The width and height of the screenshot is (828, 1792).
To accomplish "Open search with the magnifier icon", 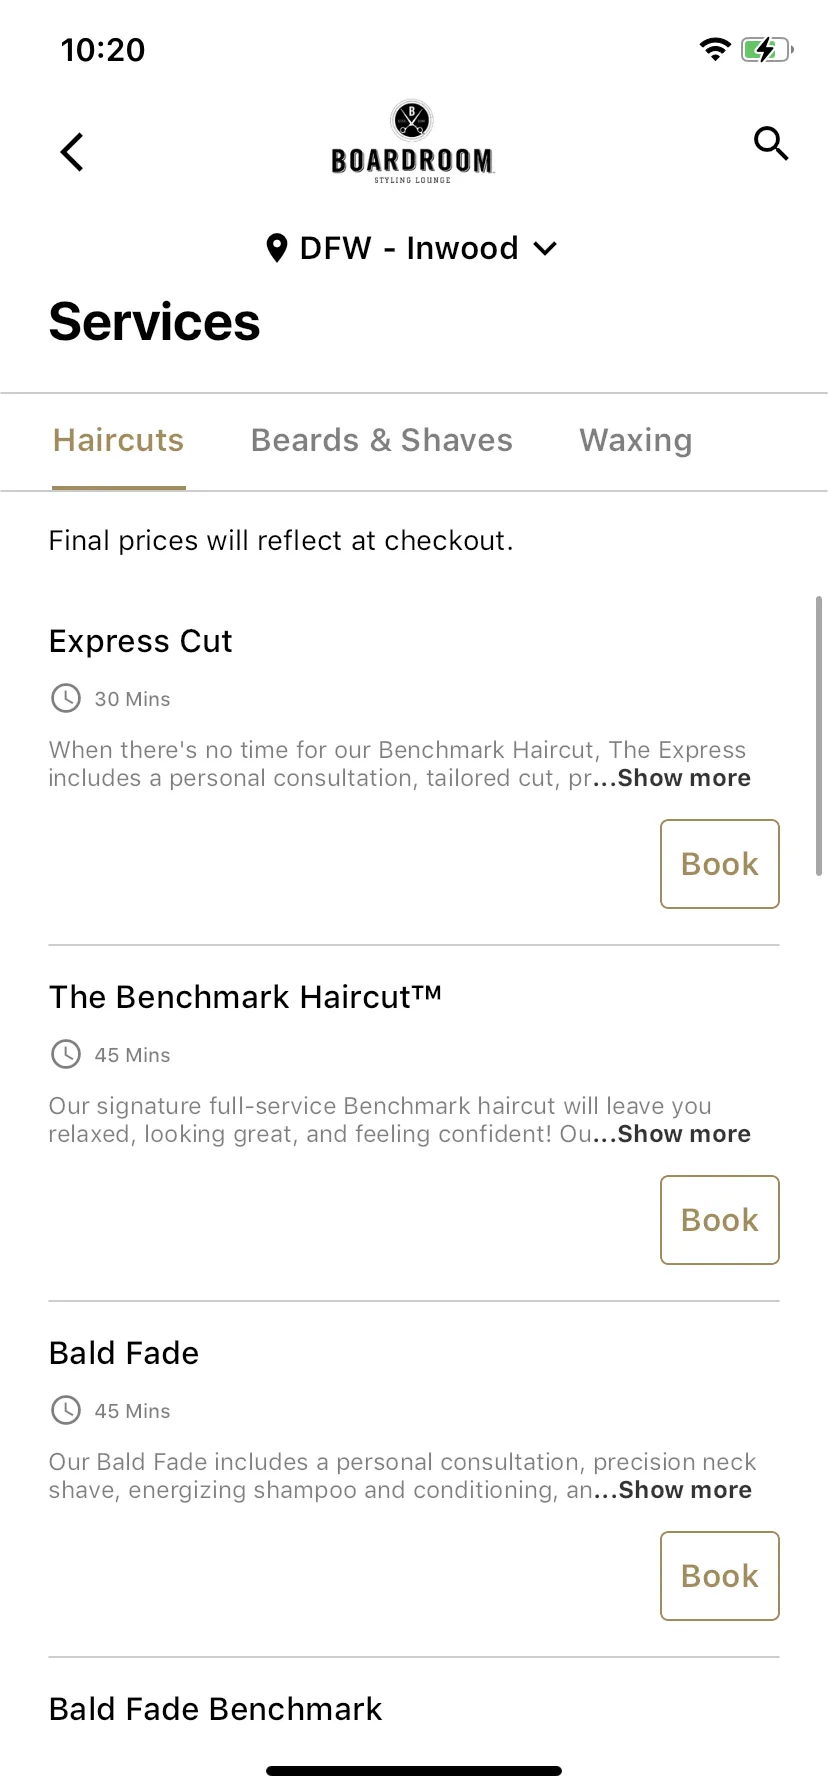I will point(771,144).
